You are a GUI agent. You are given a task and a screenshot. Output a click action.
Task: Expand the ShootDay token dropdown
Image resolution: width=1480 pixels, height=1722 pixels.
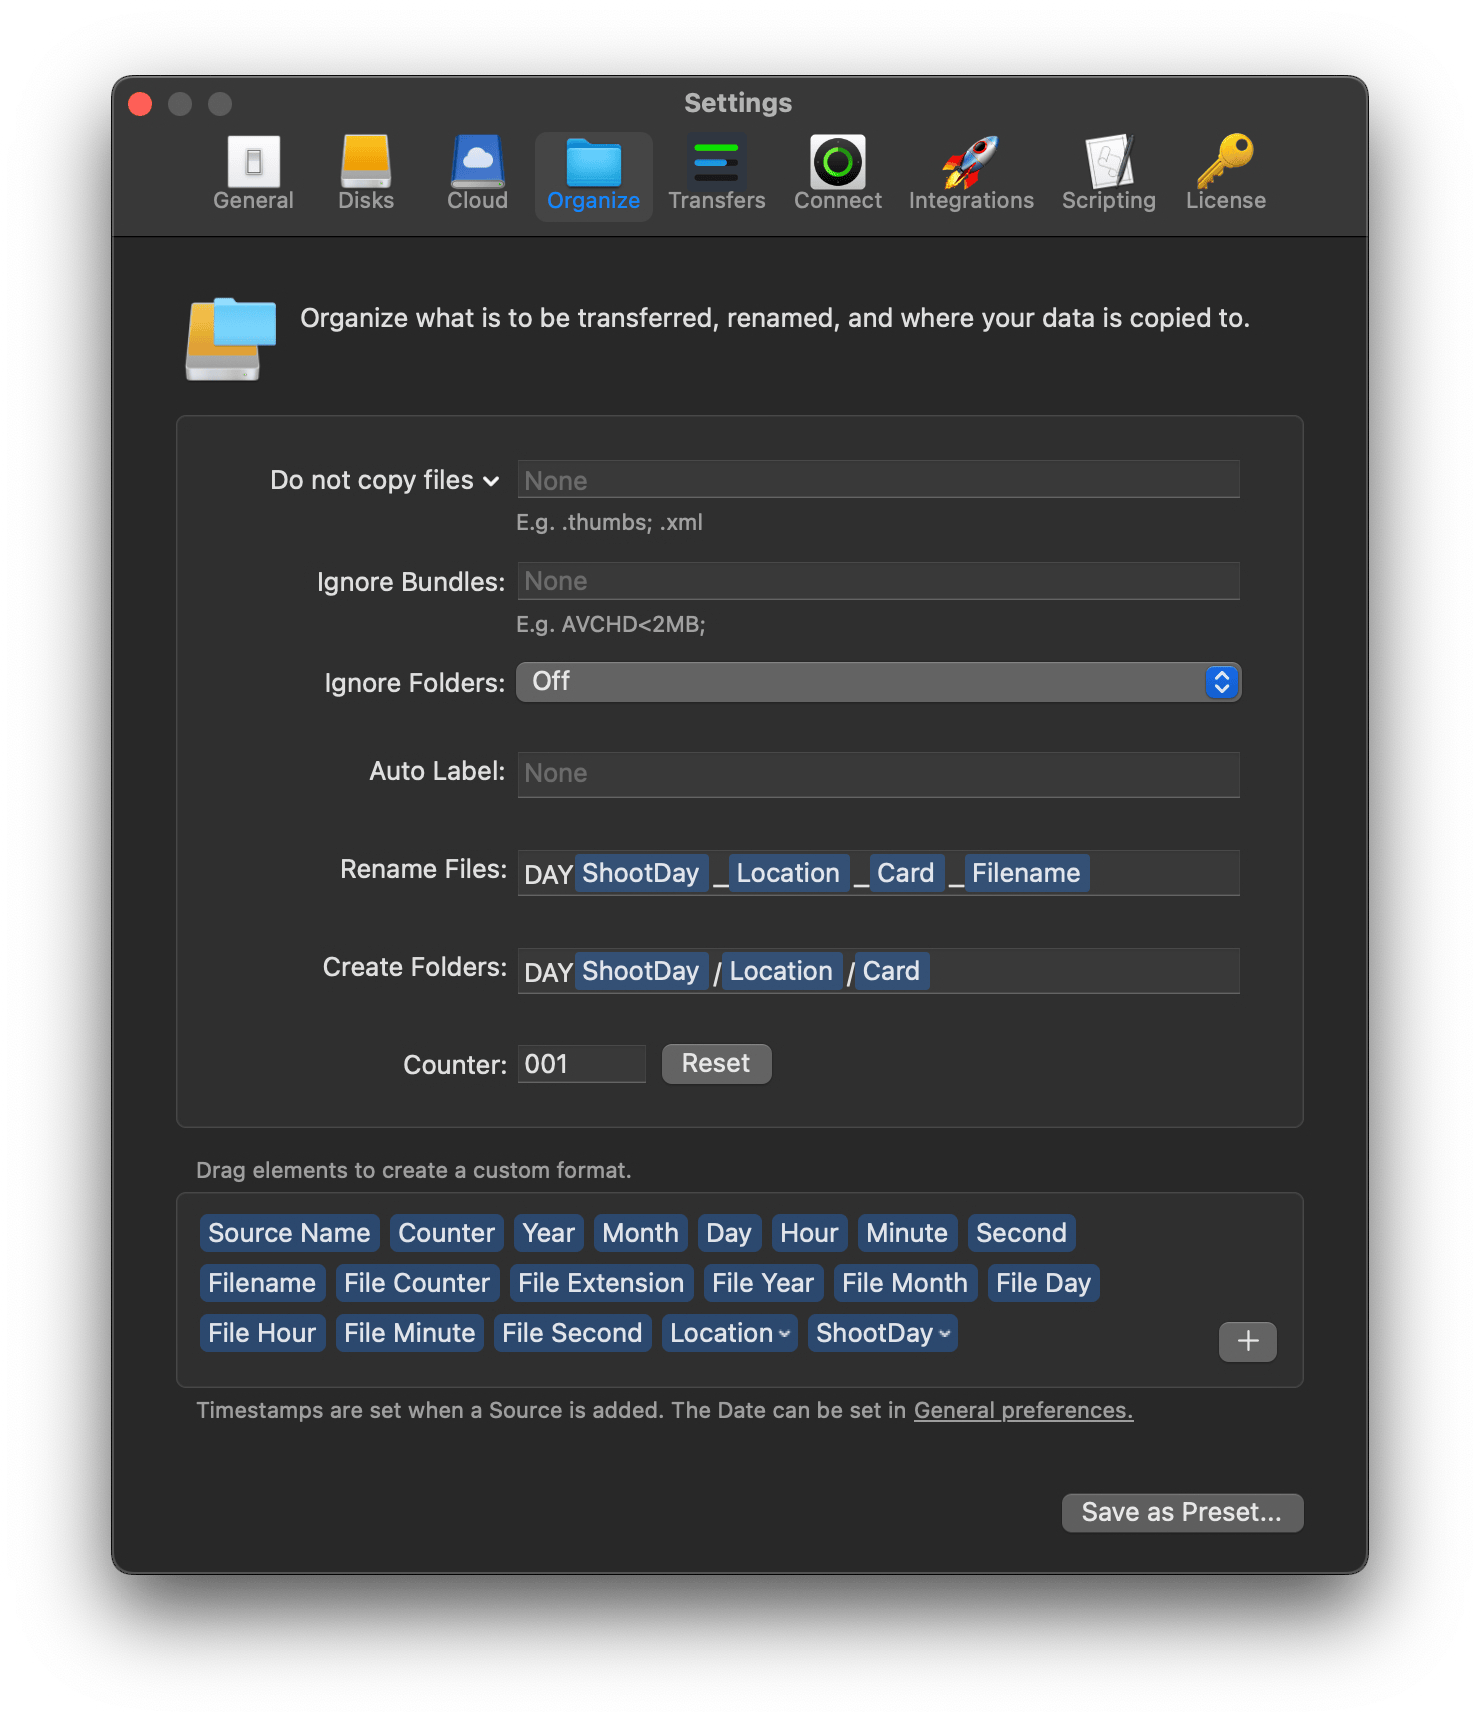point(945,1334)
